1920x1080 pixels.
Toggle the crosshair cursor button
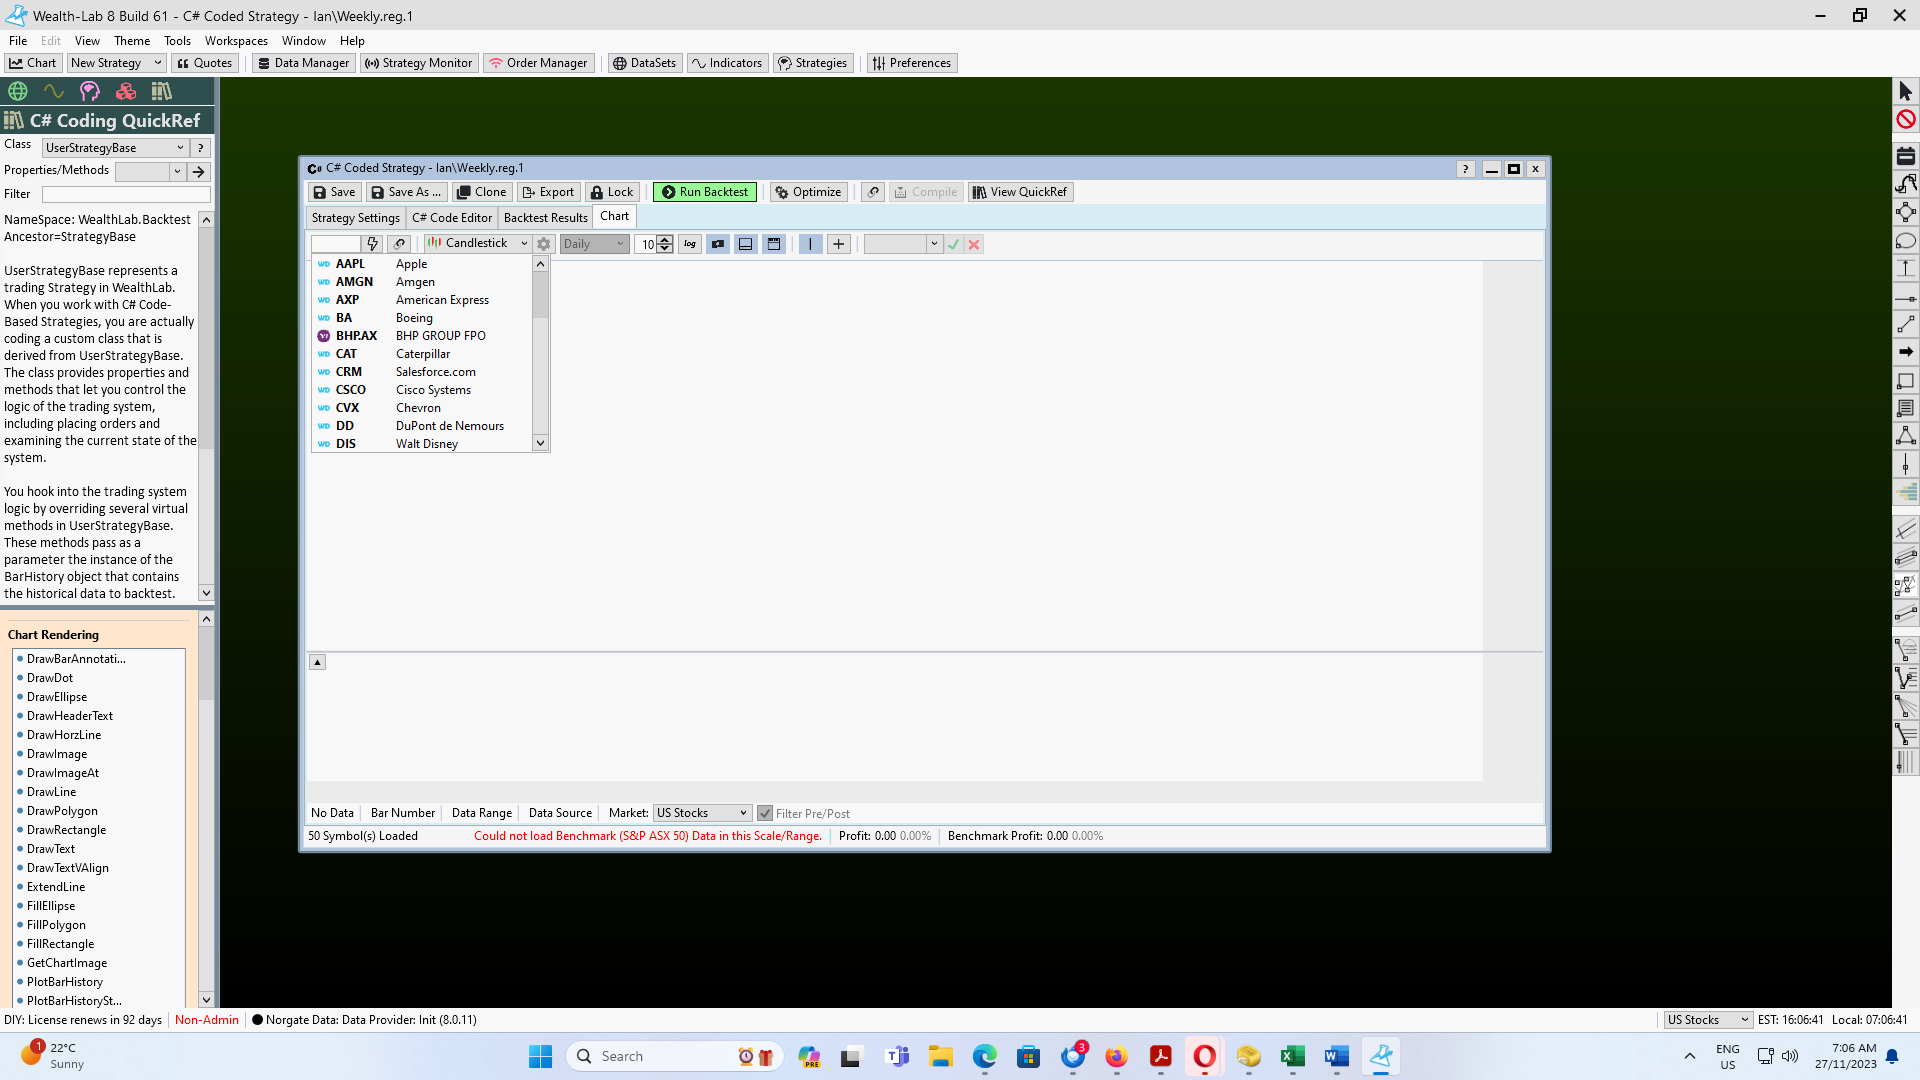[839, 244]
